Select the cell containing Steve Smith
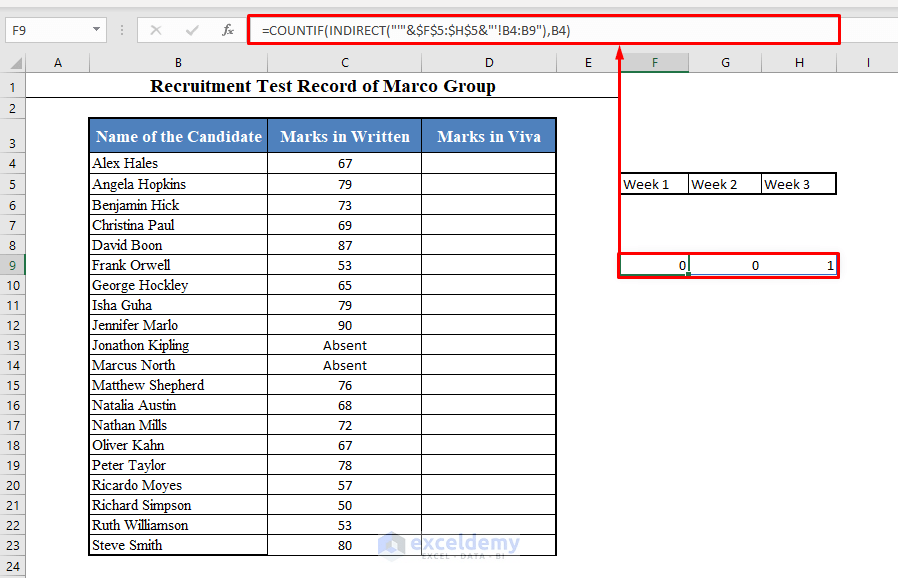 click(177, 545)
